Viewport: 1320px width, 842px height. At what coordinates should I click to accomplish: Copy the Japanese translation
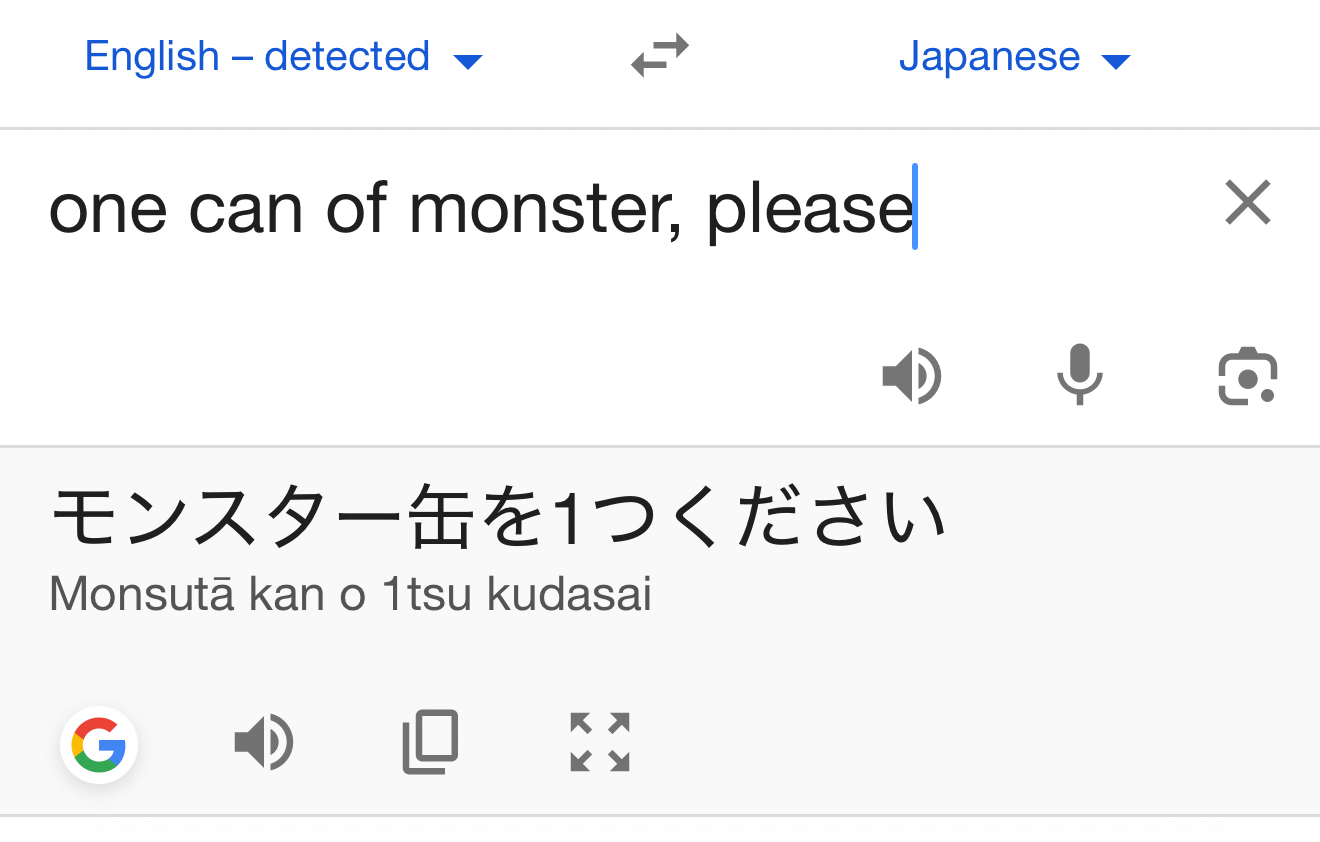430,743
